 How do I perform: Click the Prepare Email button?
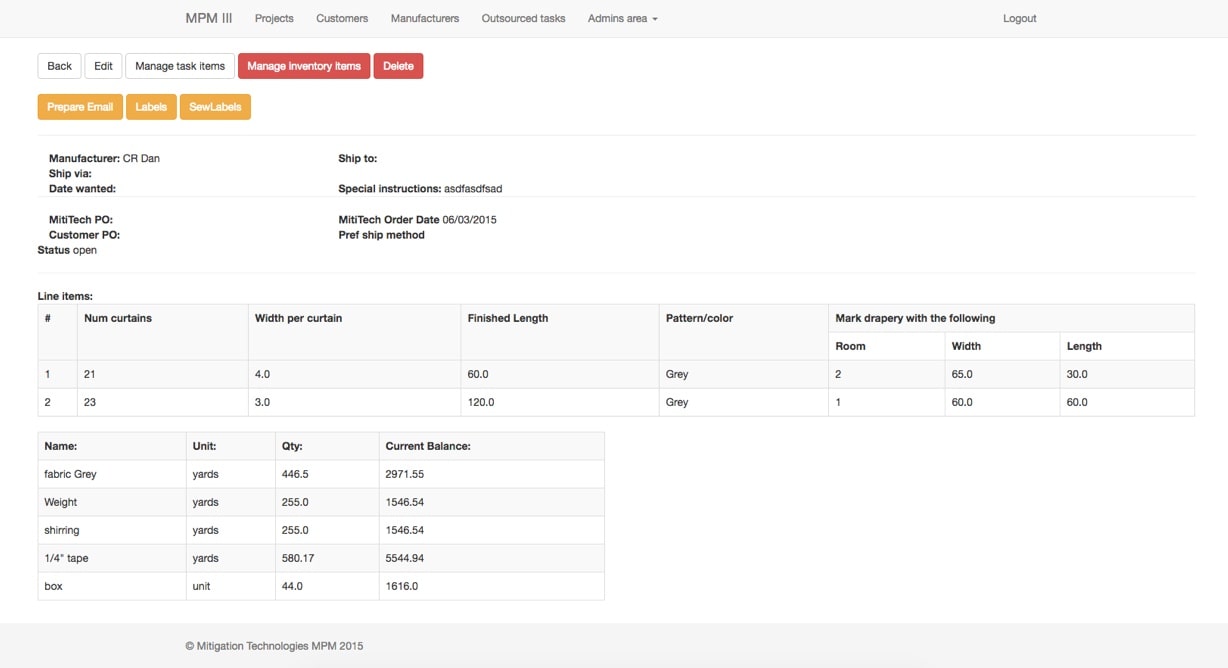tap(80, 107)
